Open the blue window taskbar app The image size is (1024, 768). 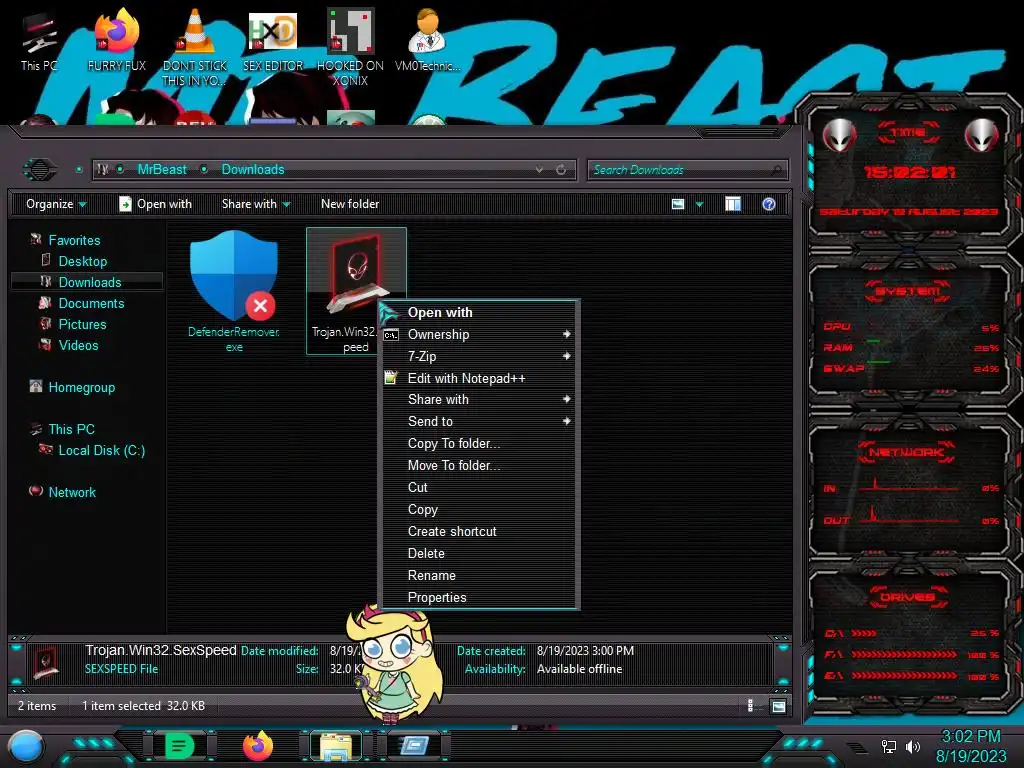(x=414, y=745)
